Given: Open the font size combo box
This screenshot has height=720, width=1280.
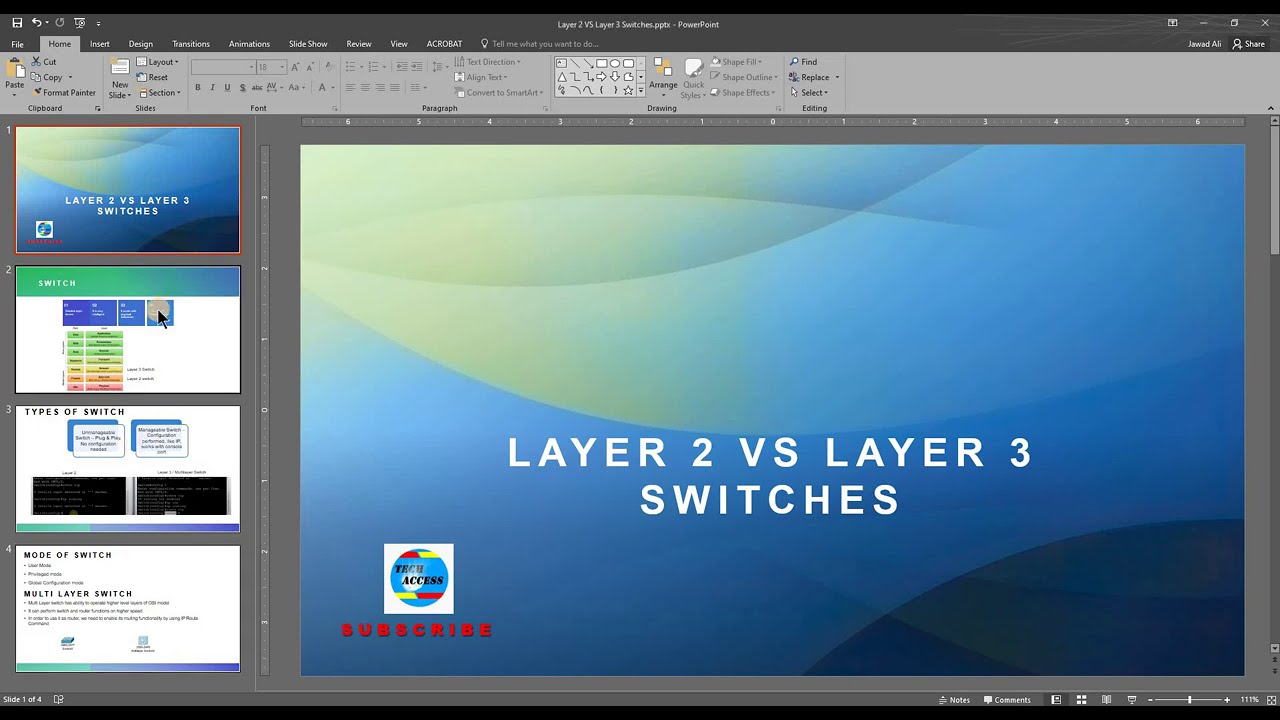Looking at the screenshot, I should point(271,67).
